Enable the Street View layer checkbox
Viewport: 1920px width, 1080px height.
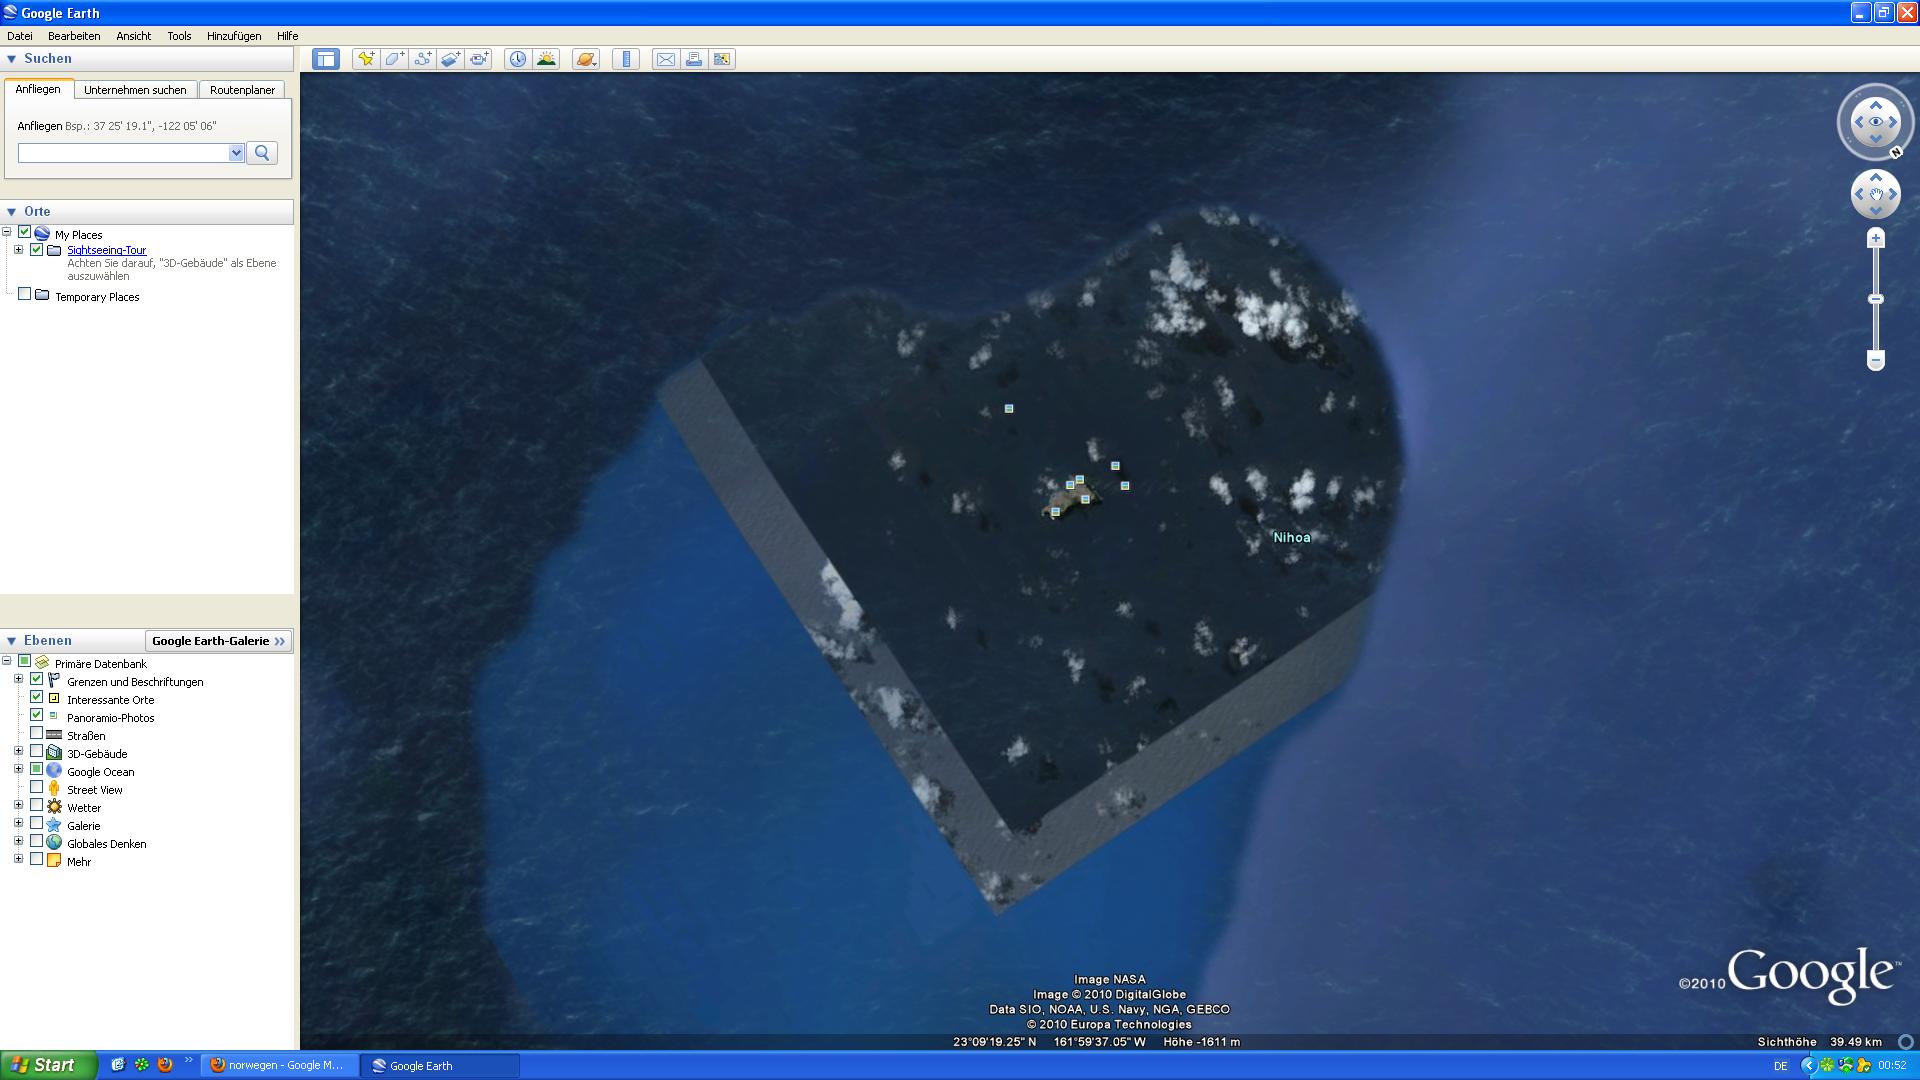[37, 788]
